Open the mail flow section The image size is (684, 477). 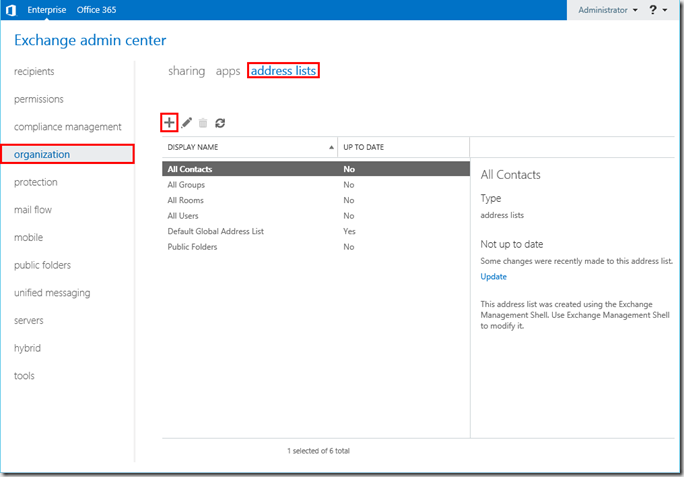pos(33,210)
